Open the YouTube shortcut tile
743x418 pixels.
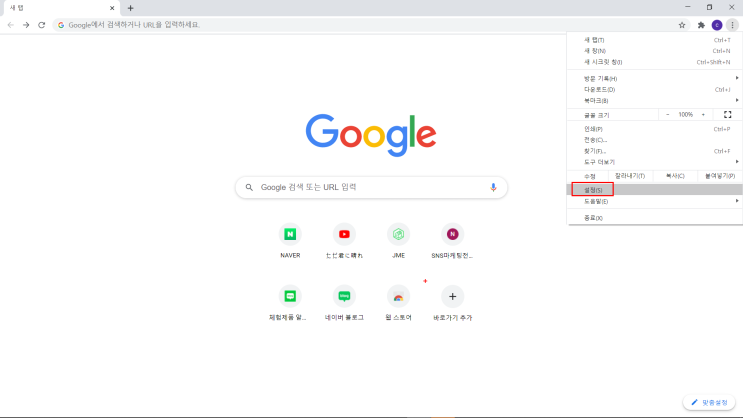(x=344, y=241)
